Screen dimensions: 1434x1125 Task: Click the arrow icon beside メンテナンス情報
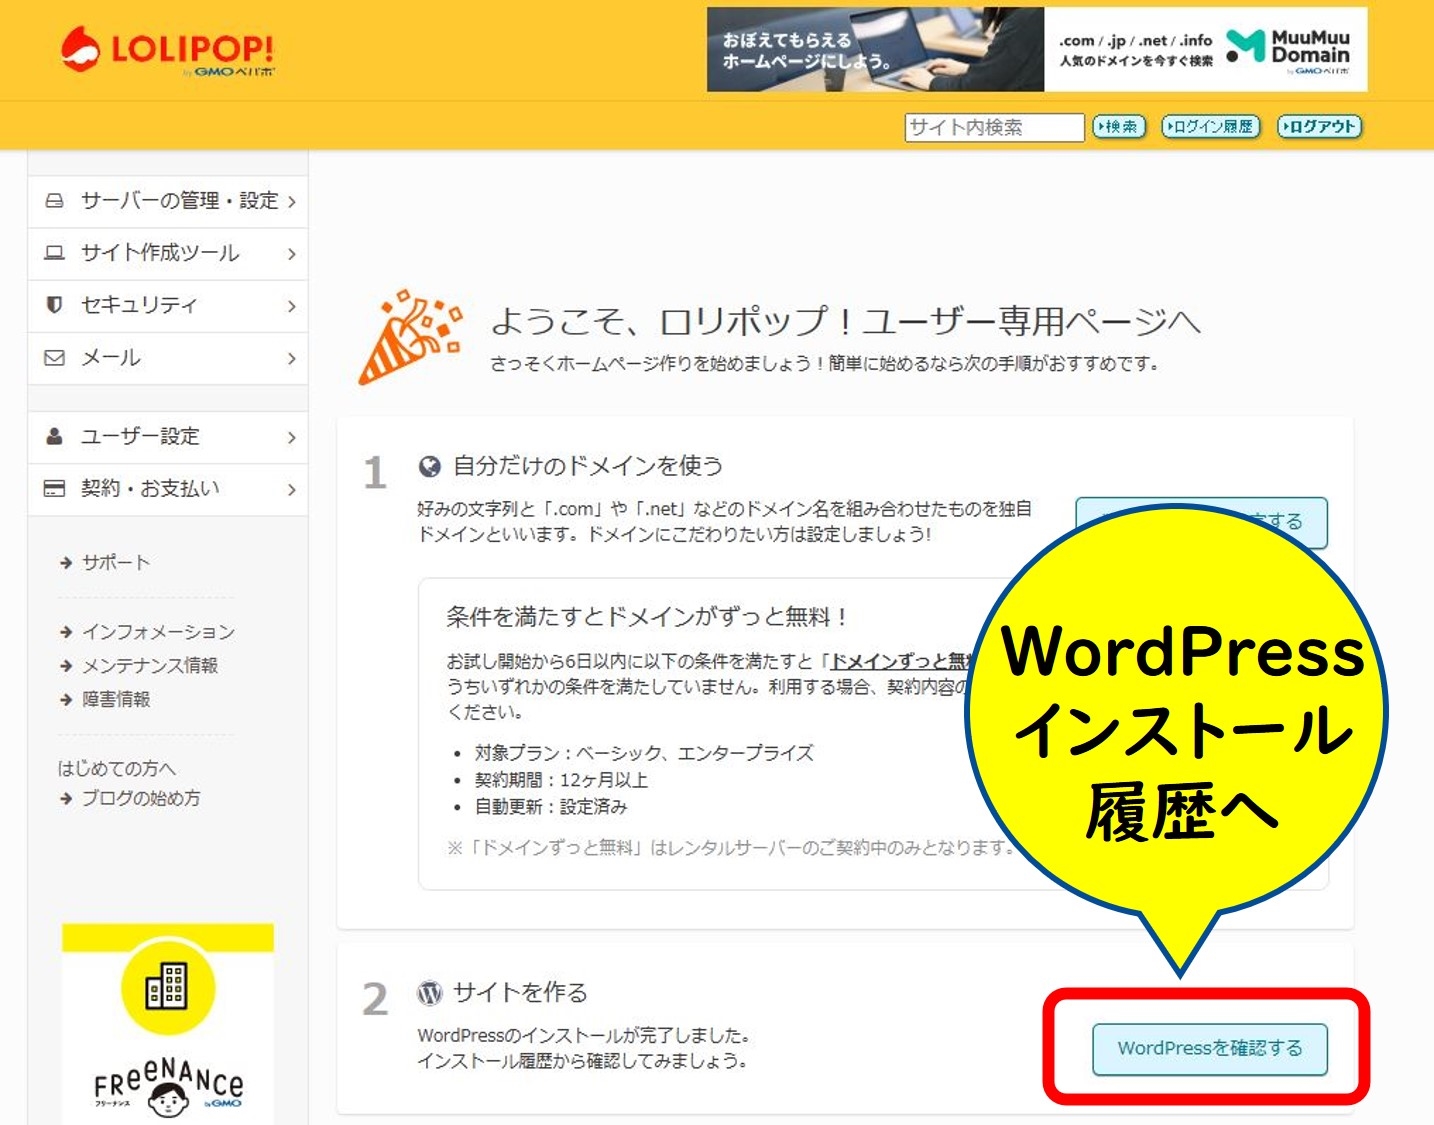[66, 666]
